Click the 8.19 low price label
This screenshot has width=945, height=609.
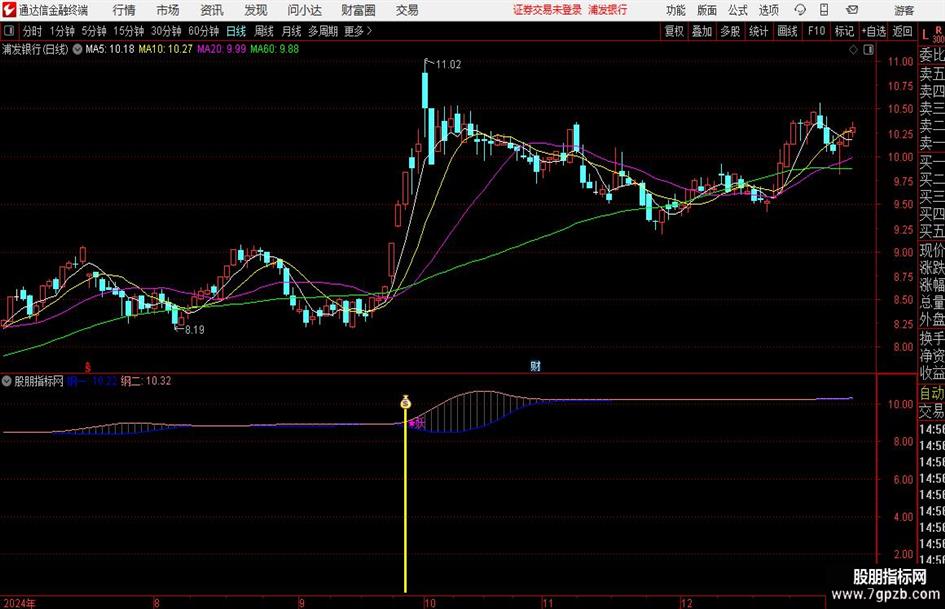click(195, 330)
